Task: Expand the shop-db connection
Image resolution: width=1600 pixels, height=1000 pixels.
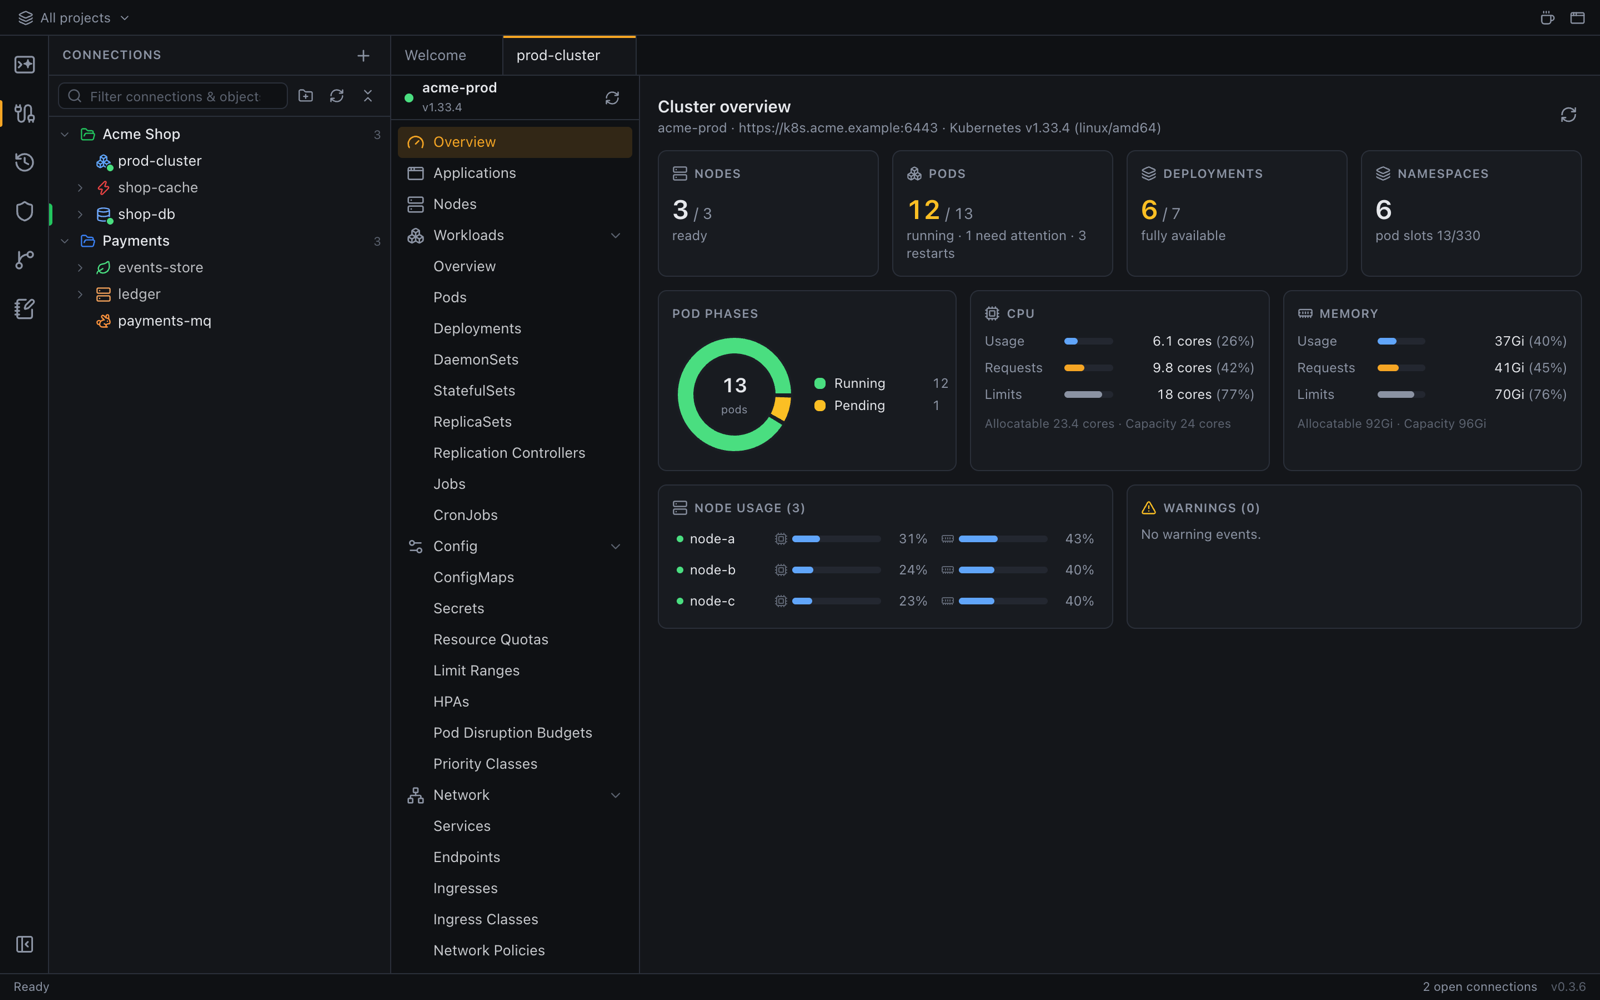Action: pos(80,214)
